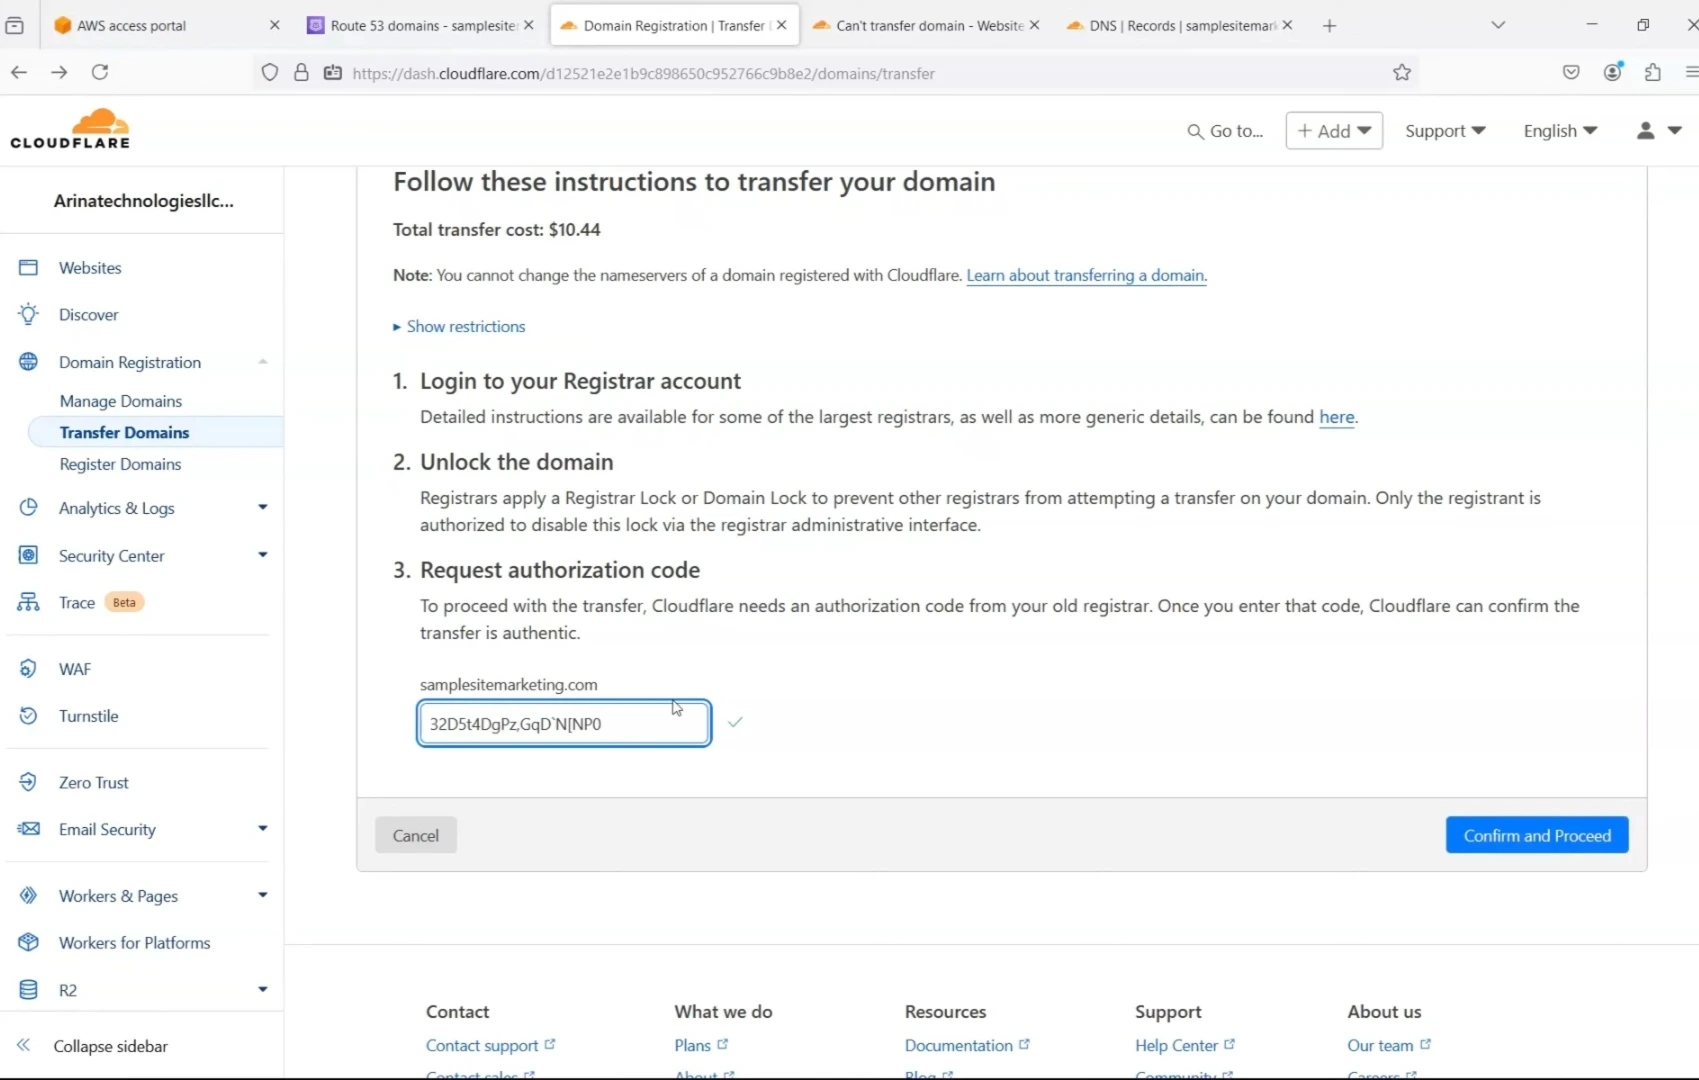The width and height of the screenshot is (1699, 1080).
Task: Click the Save to Pocket browser icon
Action: (x=1571, y=72)
